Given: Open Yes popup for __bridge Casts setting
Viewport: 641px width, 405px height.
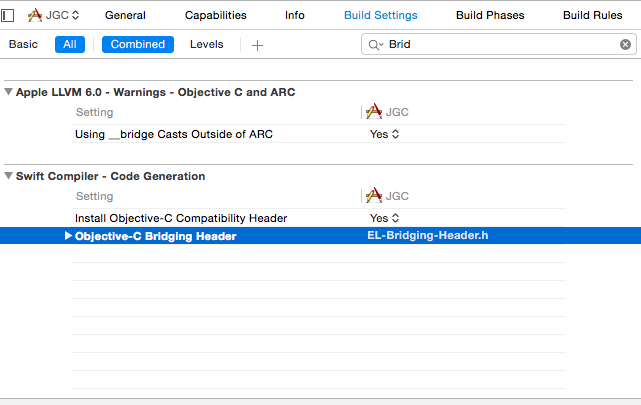Looking at the screenshot, I should coord(384,134).
